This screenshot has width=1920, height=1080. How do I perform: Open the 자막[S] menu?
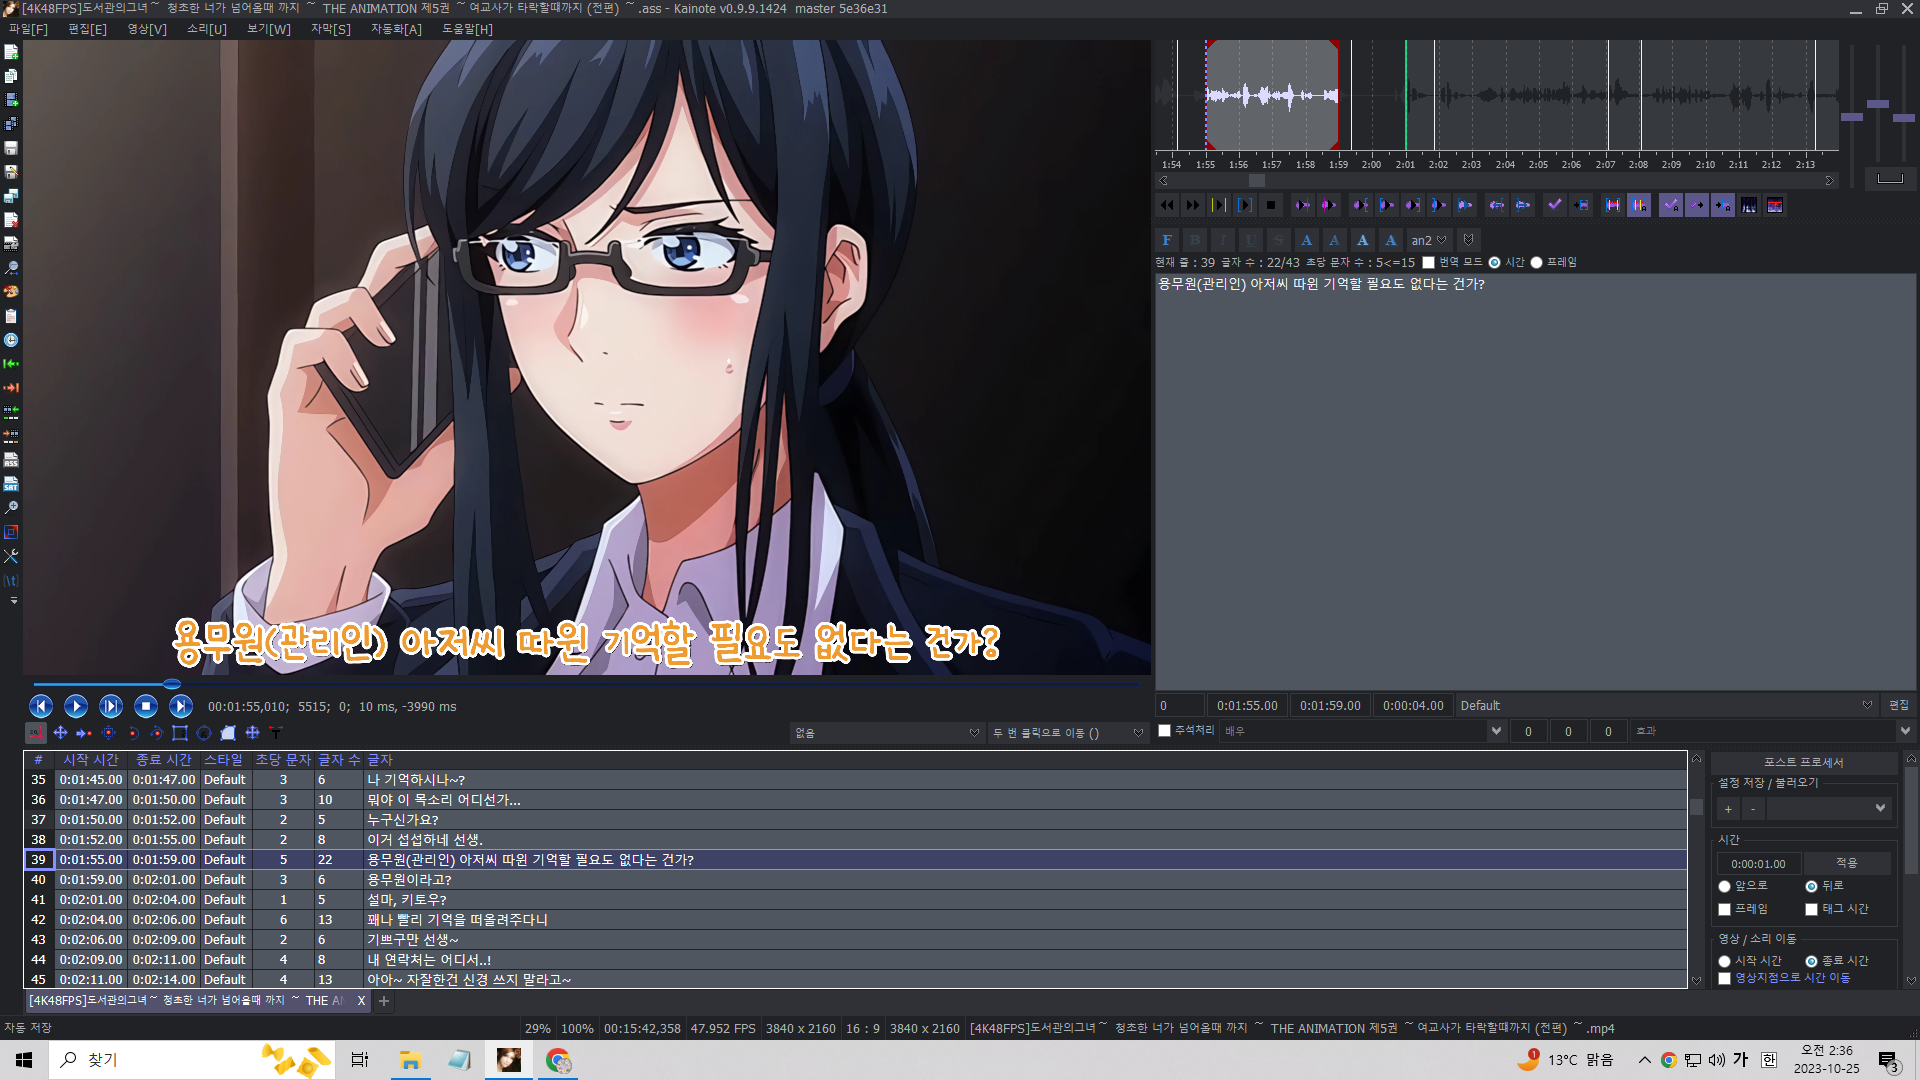pyautogui.click(x=331, y=29)
